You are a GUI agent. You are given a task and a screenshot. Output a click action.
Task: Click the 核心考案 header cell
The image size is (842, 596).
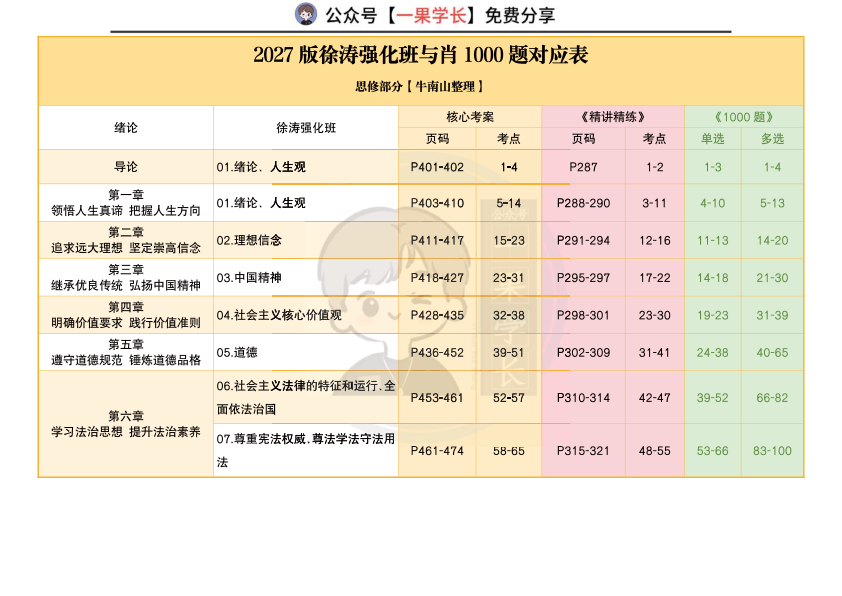point(470,117)
